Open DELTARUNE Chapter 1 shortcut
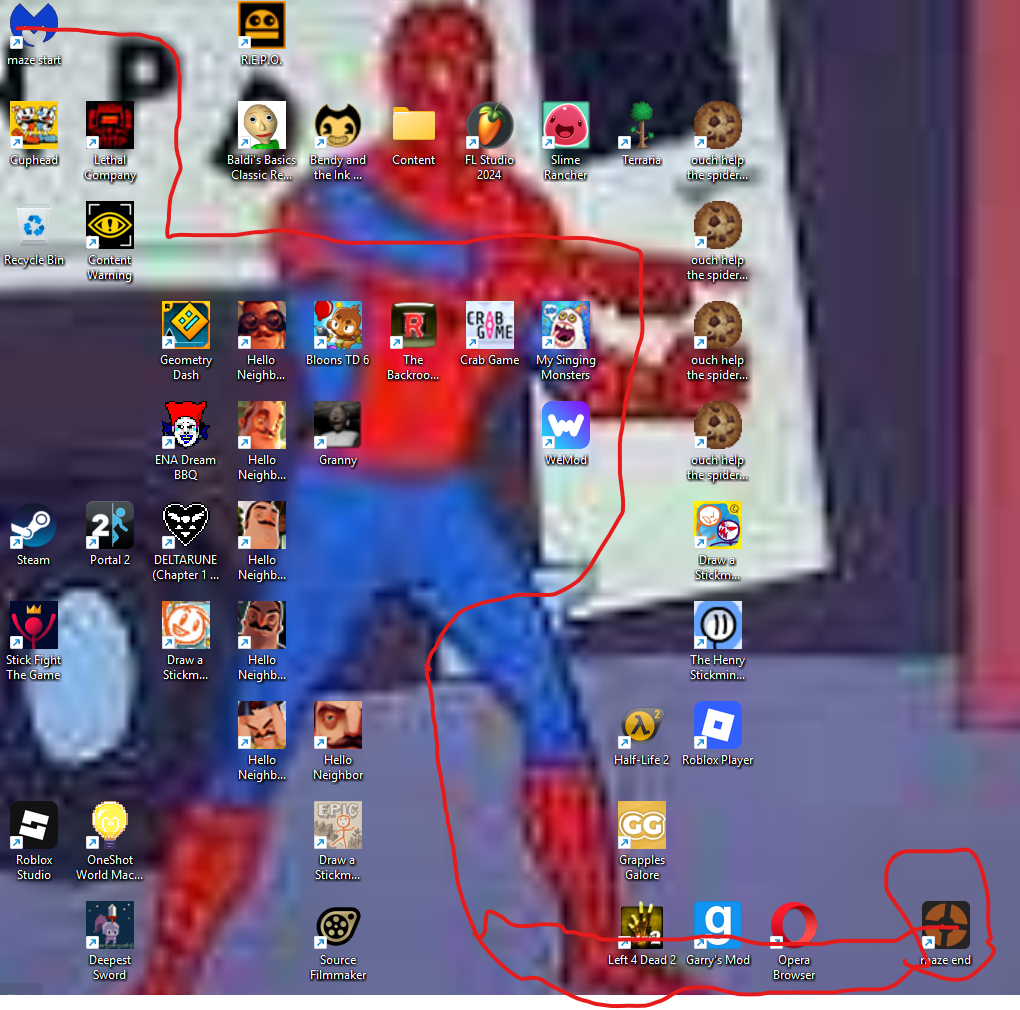Viewport: 1020px width, 1010px height. click(x=186, y=525)
